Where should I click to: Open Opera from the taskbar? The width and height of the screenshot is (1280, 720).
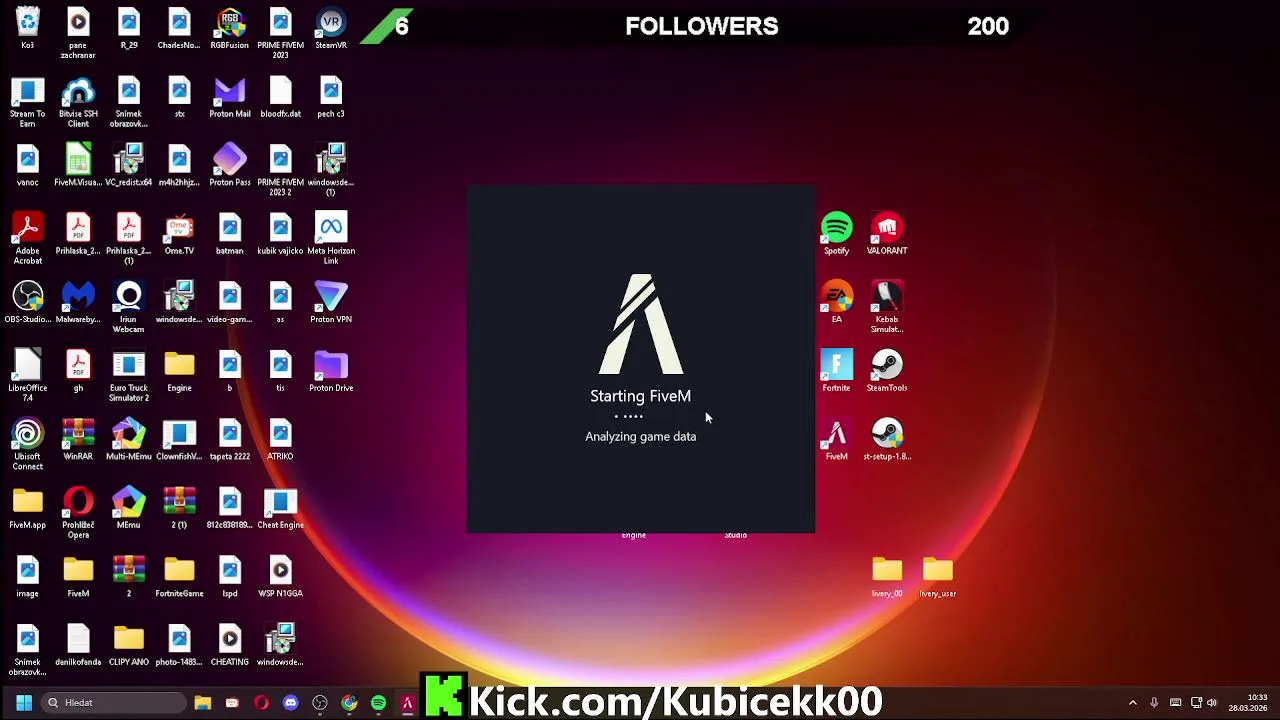tap(261, 703)
